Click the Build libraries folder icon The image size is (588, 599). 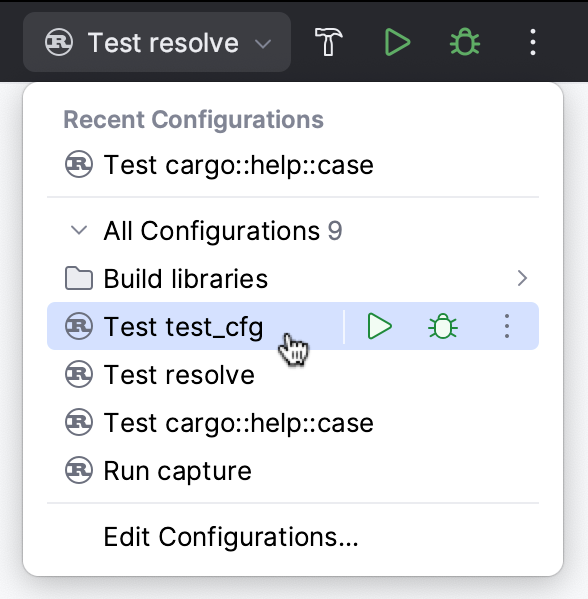coord(79,278)
